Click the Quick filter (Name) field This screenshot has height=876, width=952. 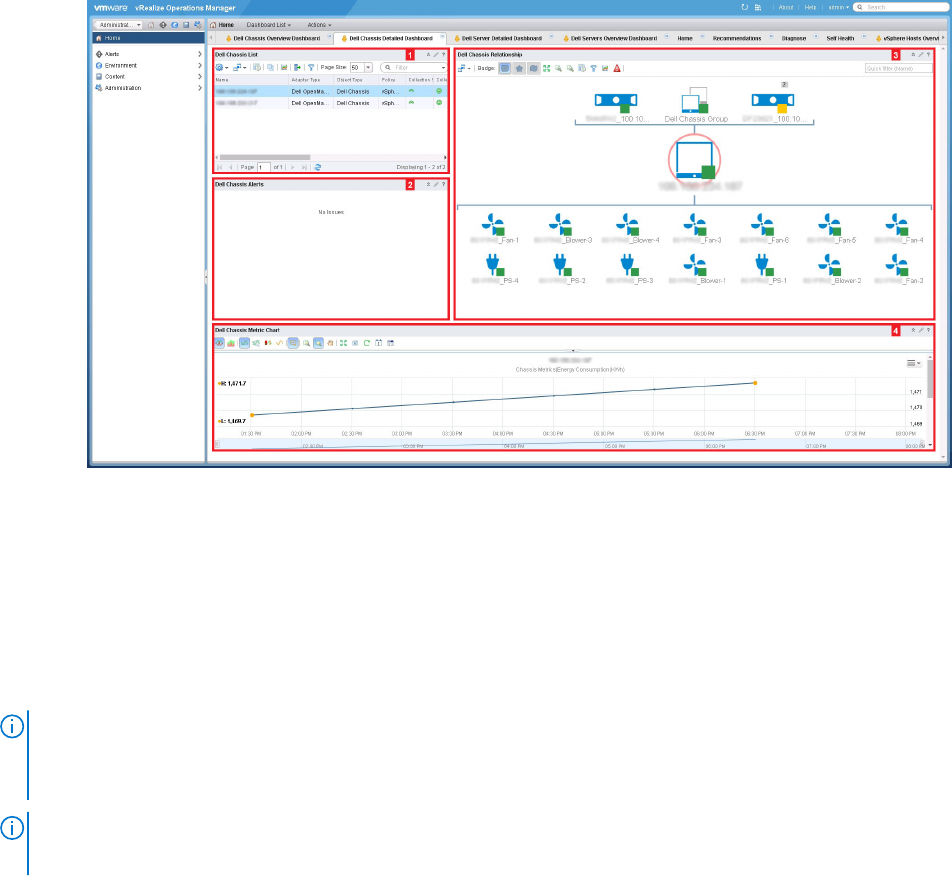point(899,69)
